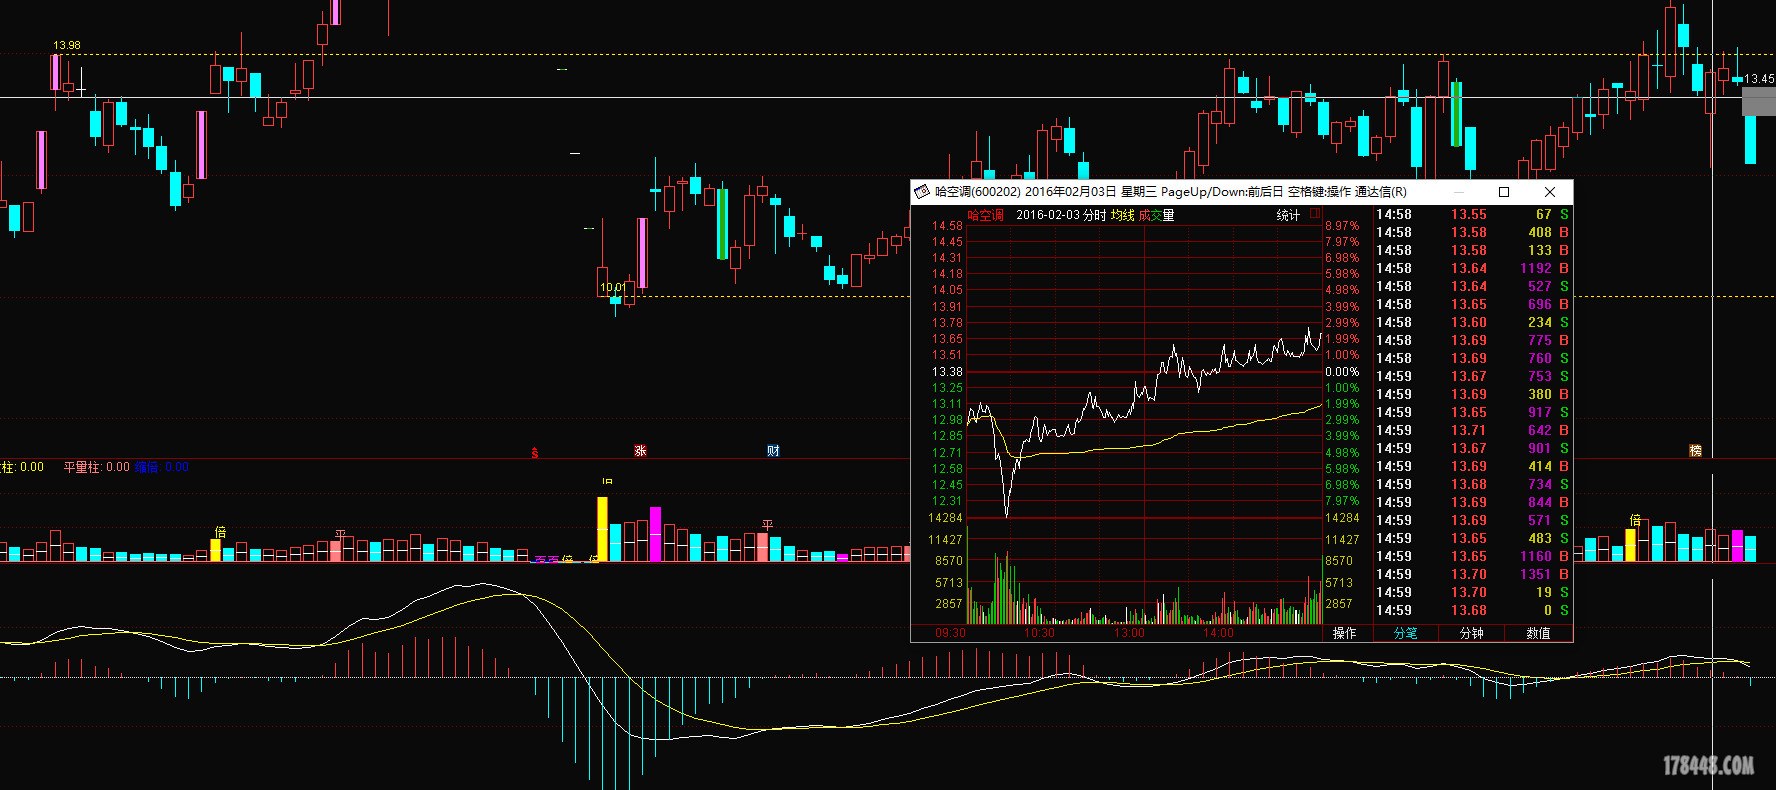Click the app icon in the 哈空调 popup title bar
The height and width of the screenshot is (790, 1776).
coord(922,191)
